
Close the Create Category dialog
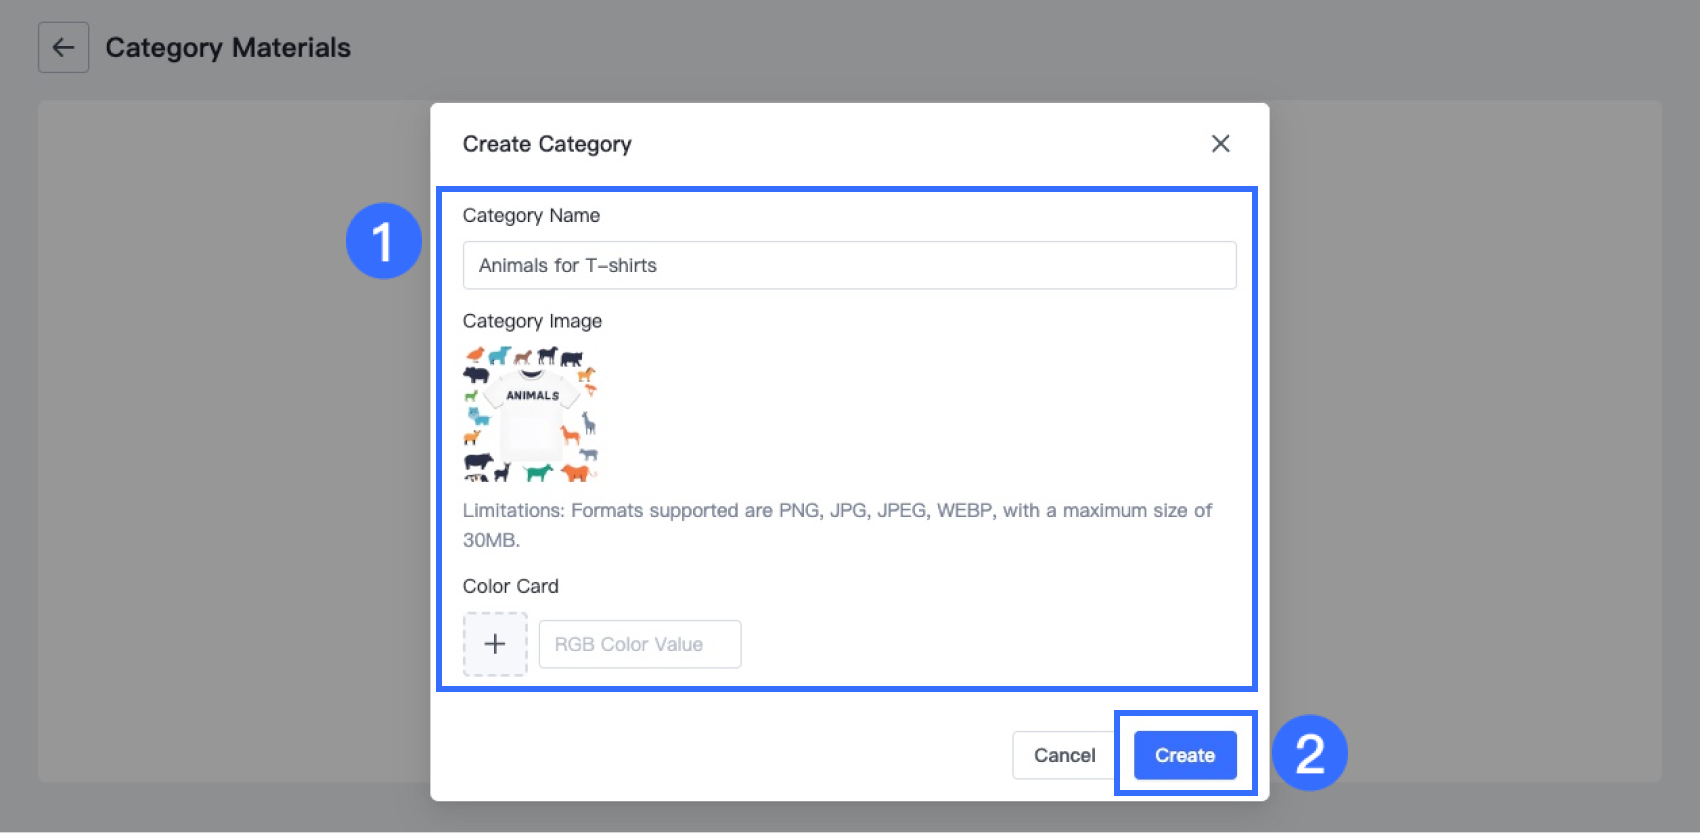coord(1220,144)
